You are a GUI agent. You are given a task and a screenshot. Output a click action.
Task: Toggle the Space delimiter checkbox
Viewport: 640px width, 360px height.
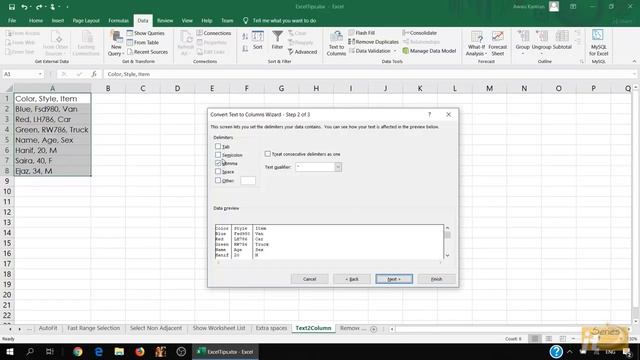tap(218, 171)
